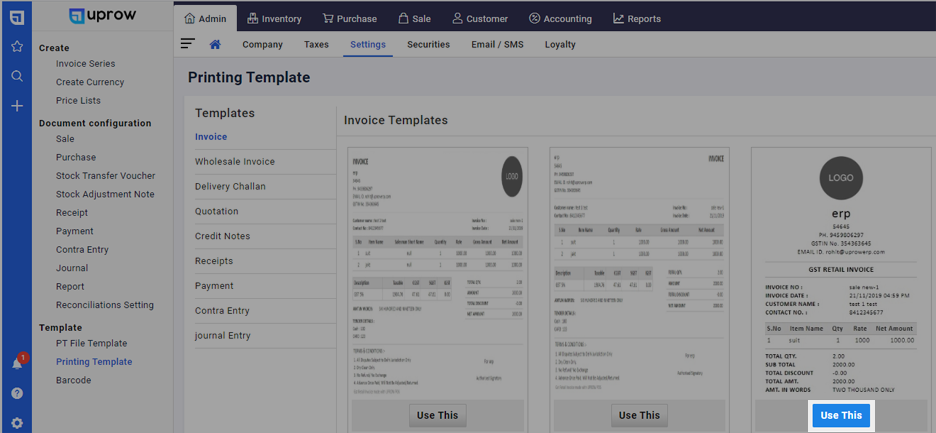
Task: Open Sale under Document configuration
Action: pyautogui.click(x=65, y=139)
